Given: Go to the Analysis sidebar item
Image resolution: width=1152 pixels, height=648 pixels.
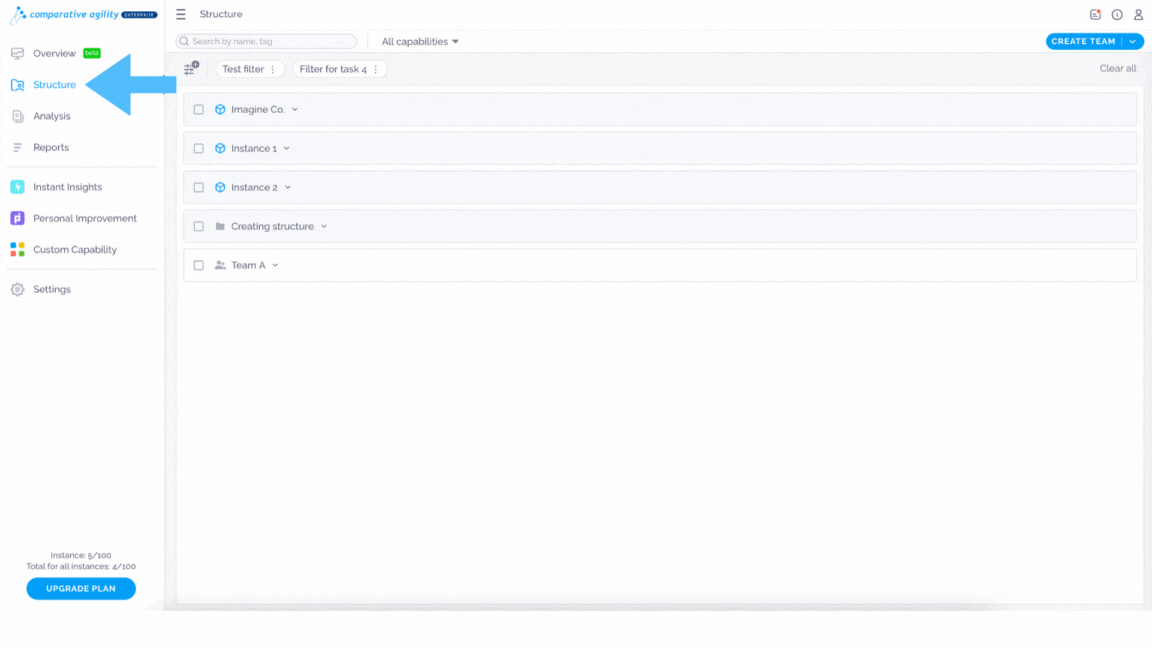Looking at the screenshot, I should [x=51, y=116].
